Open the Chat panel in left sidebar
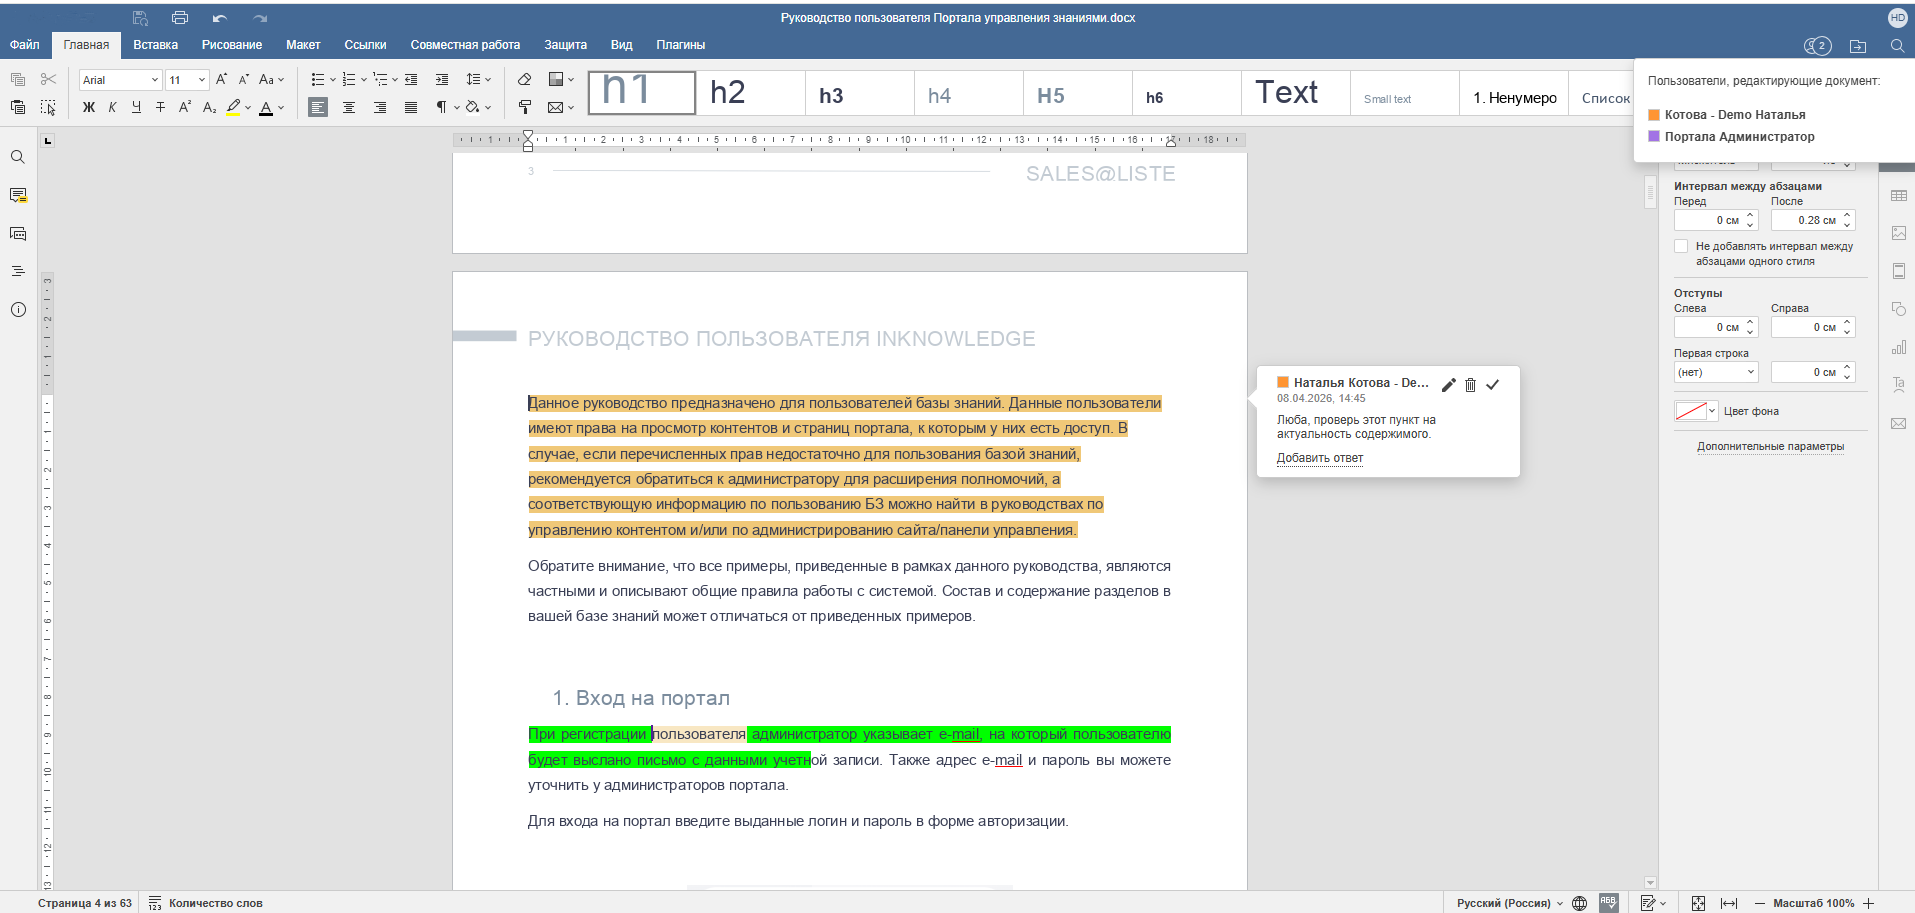The height and width of the screenshot is (913, 1915). click(18, 233)
